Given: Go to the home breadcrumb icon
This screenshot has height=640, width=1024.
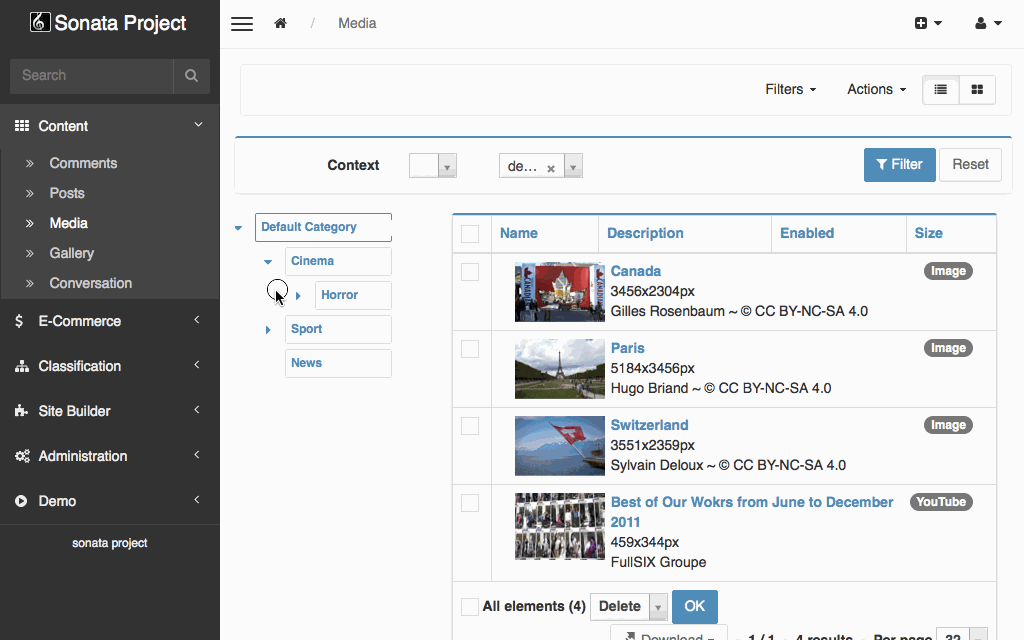Looking at the screenshot, I should [x=281, y=23].
